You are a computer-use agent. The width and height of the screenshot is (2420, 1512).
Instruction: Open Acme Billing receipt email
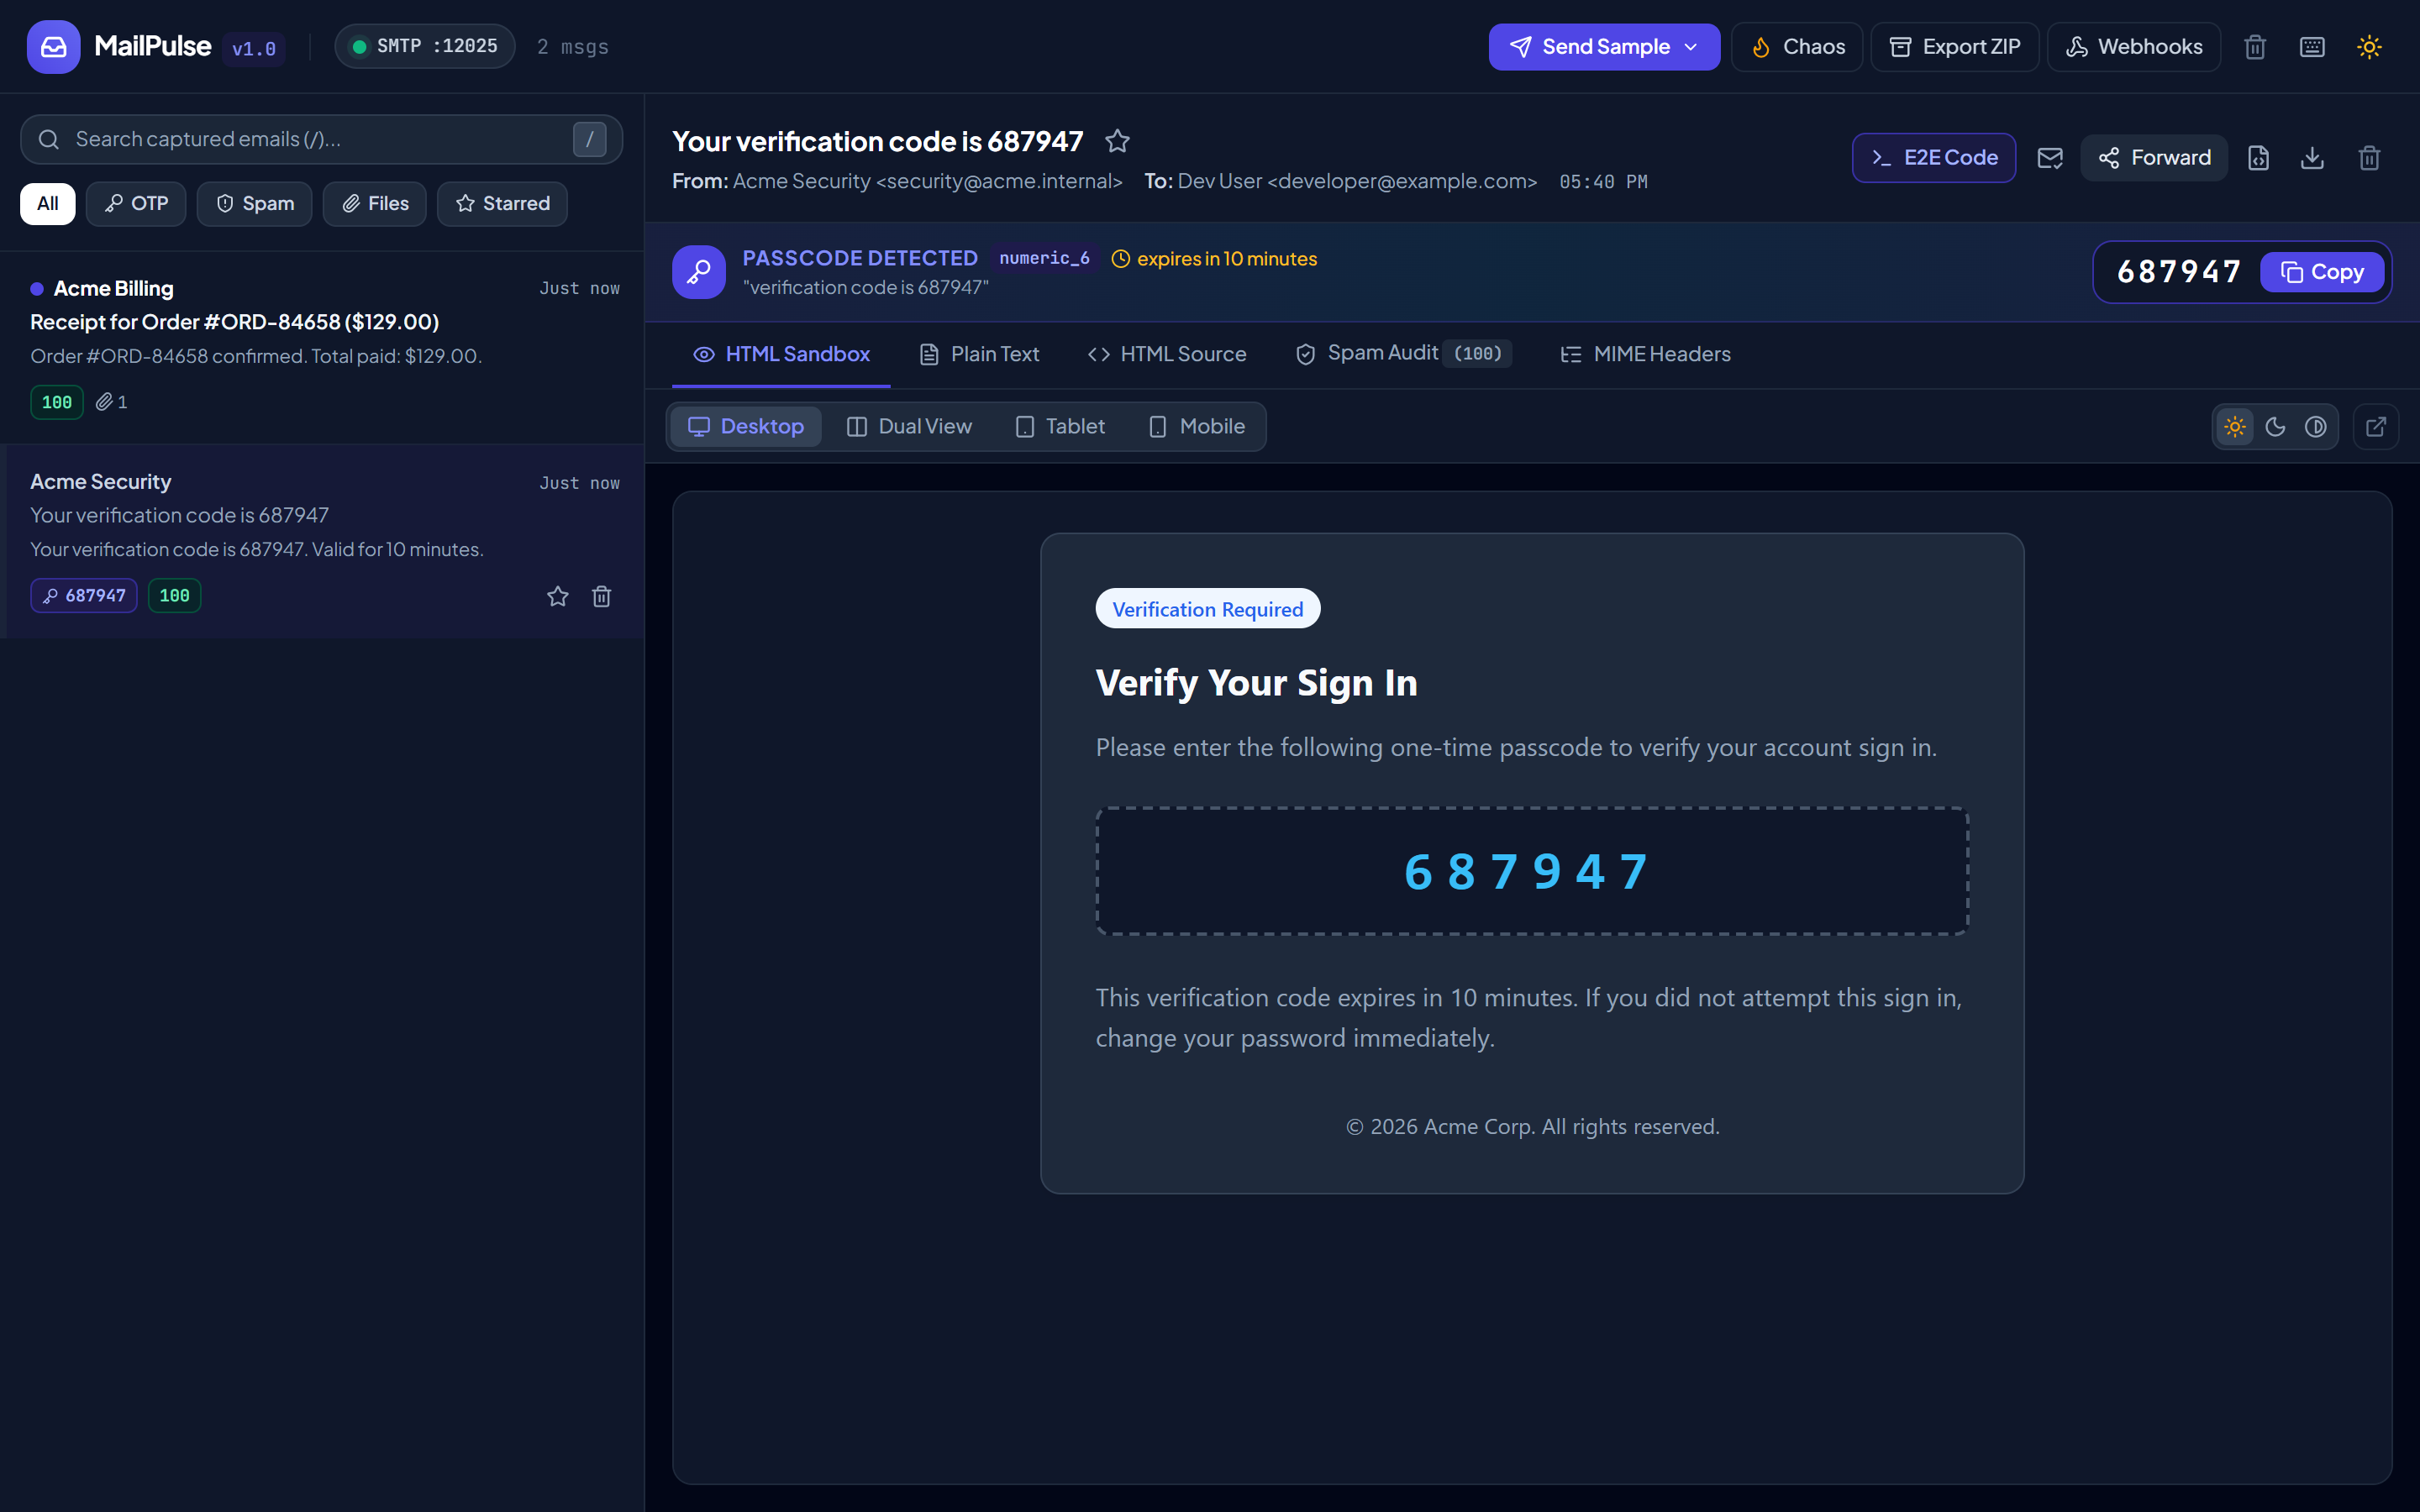pyautogui.click(x=322, y=348)
